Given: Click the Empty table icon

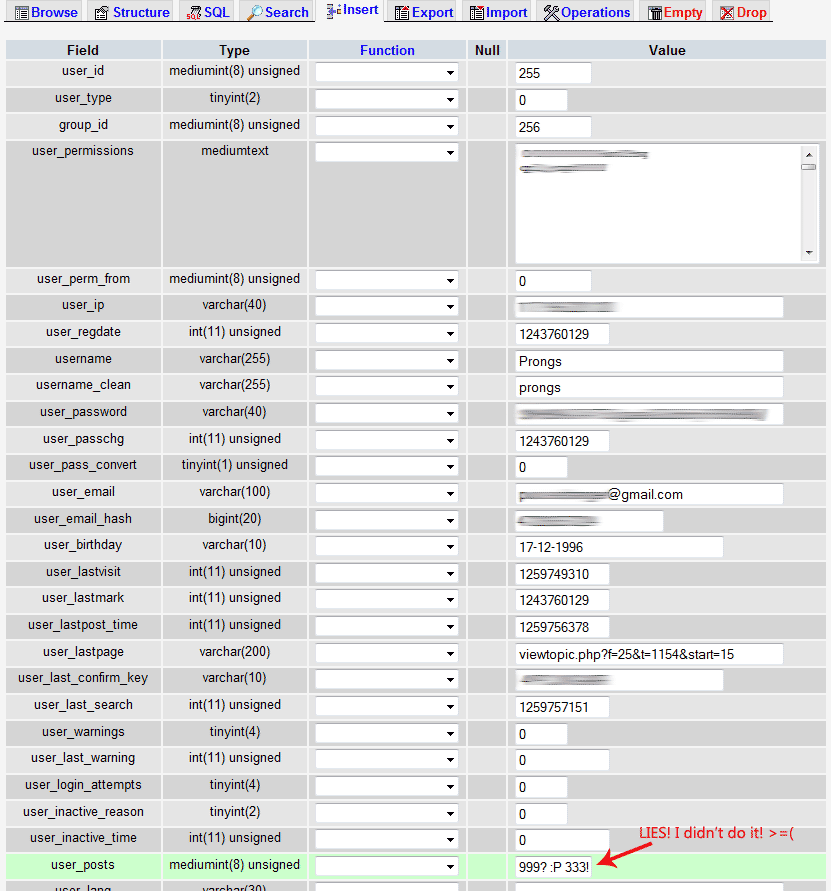Looking at the screenshot, I should coord(655,13).
